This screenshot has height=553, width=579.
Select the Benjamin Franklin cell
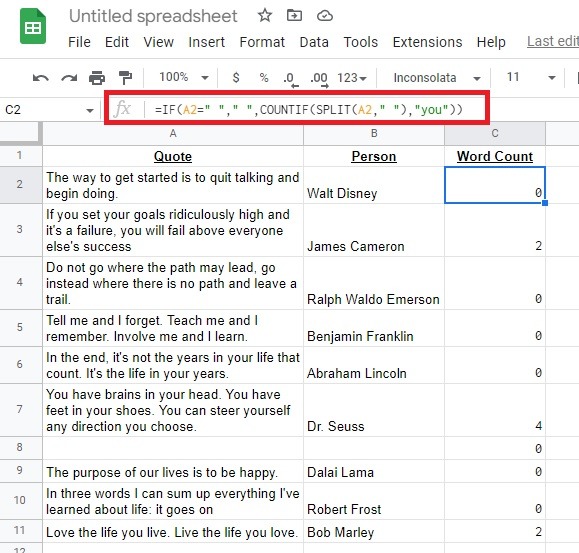pos(374,328)
